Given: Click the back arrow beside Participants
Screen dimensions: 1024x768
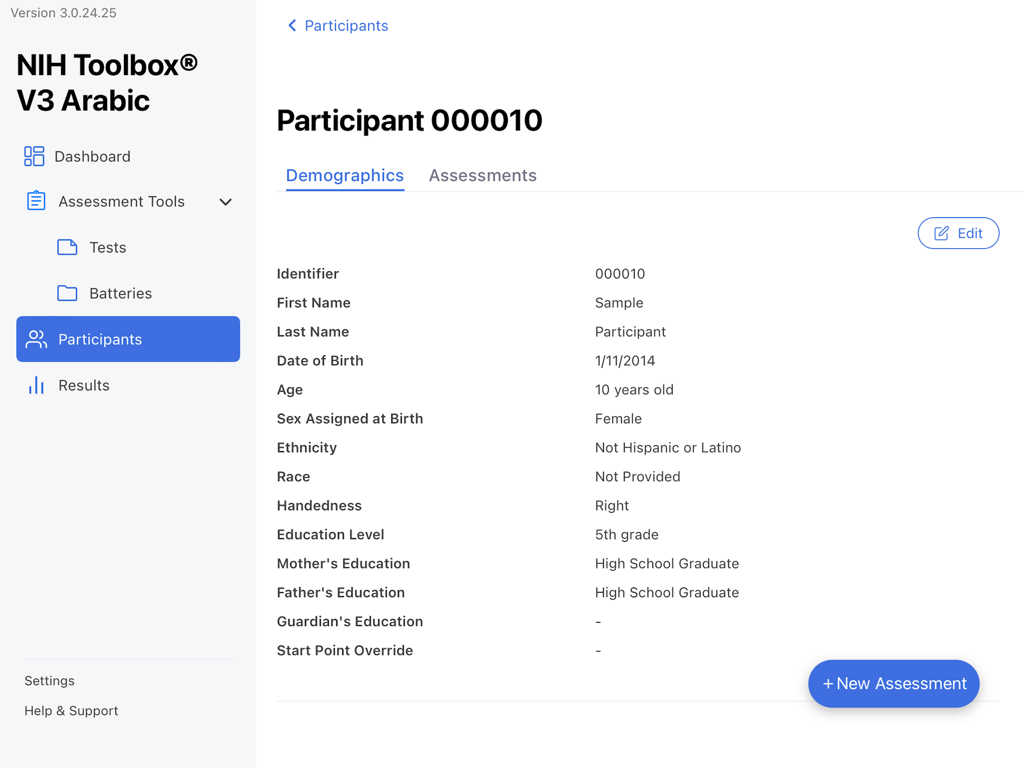Looking at the screenshot, I should tap(291, 25).
